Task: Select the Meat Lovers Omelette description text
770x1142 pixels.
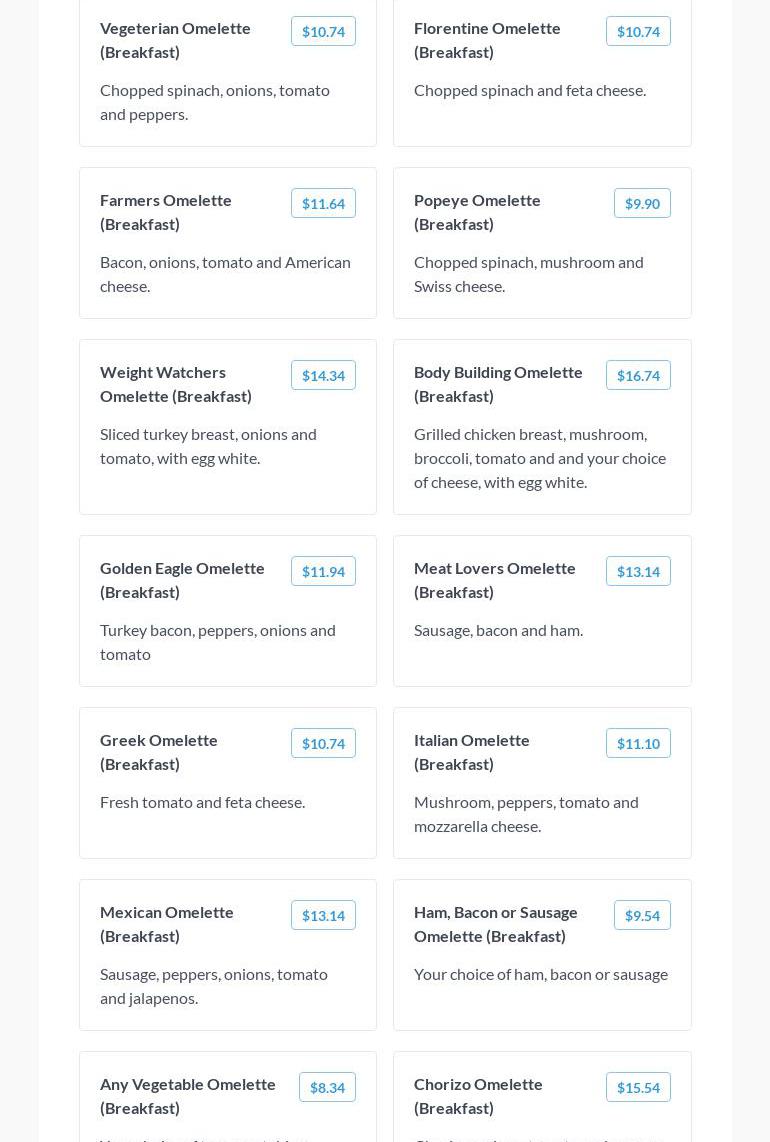Action: point(498,630)
